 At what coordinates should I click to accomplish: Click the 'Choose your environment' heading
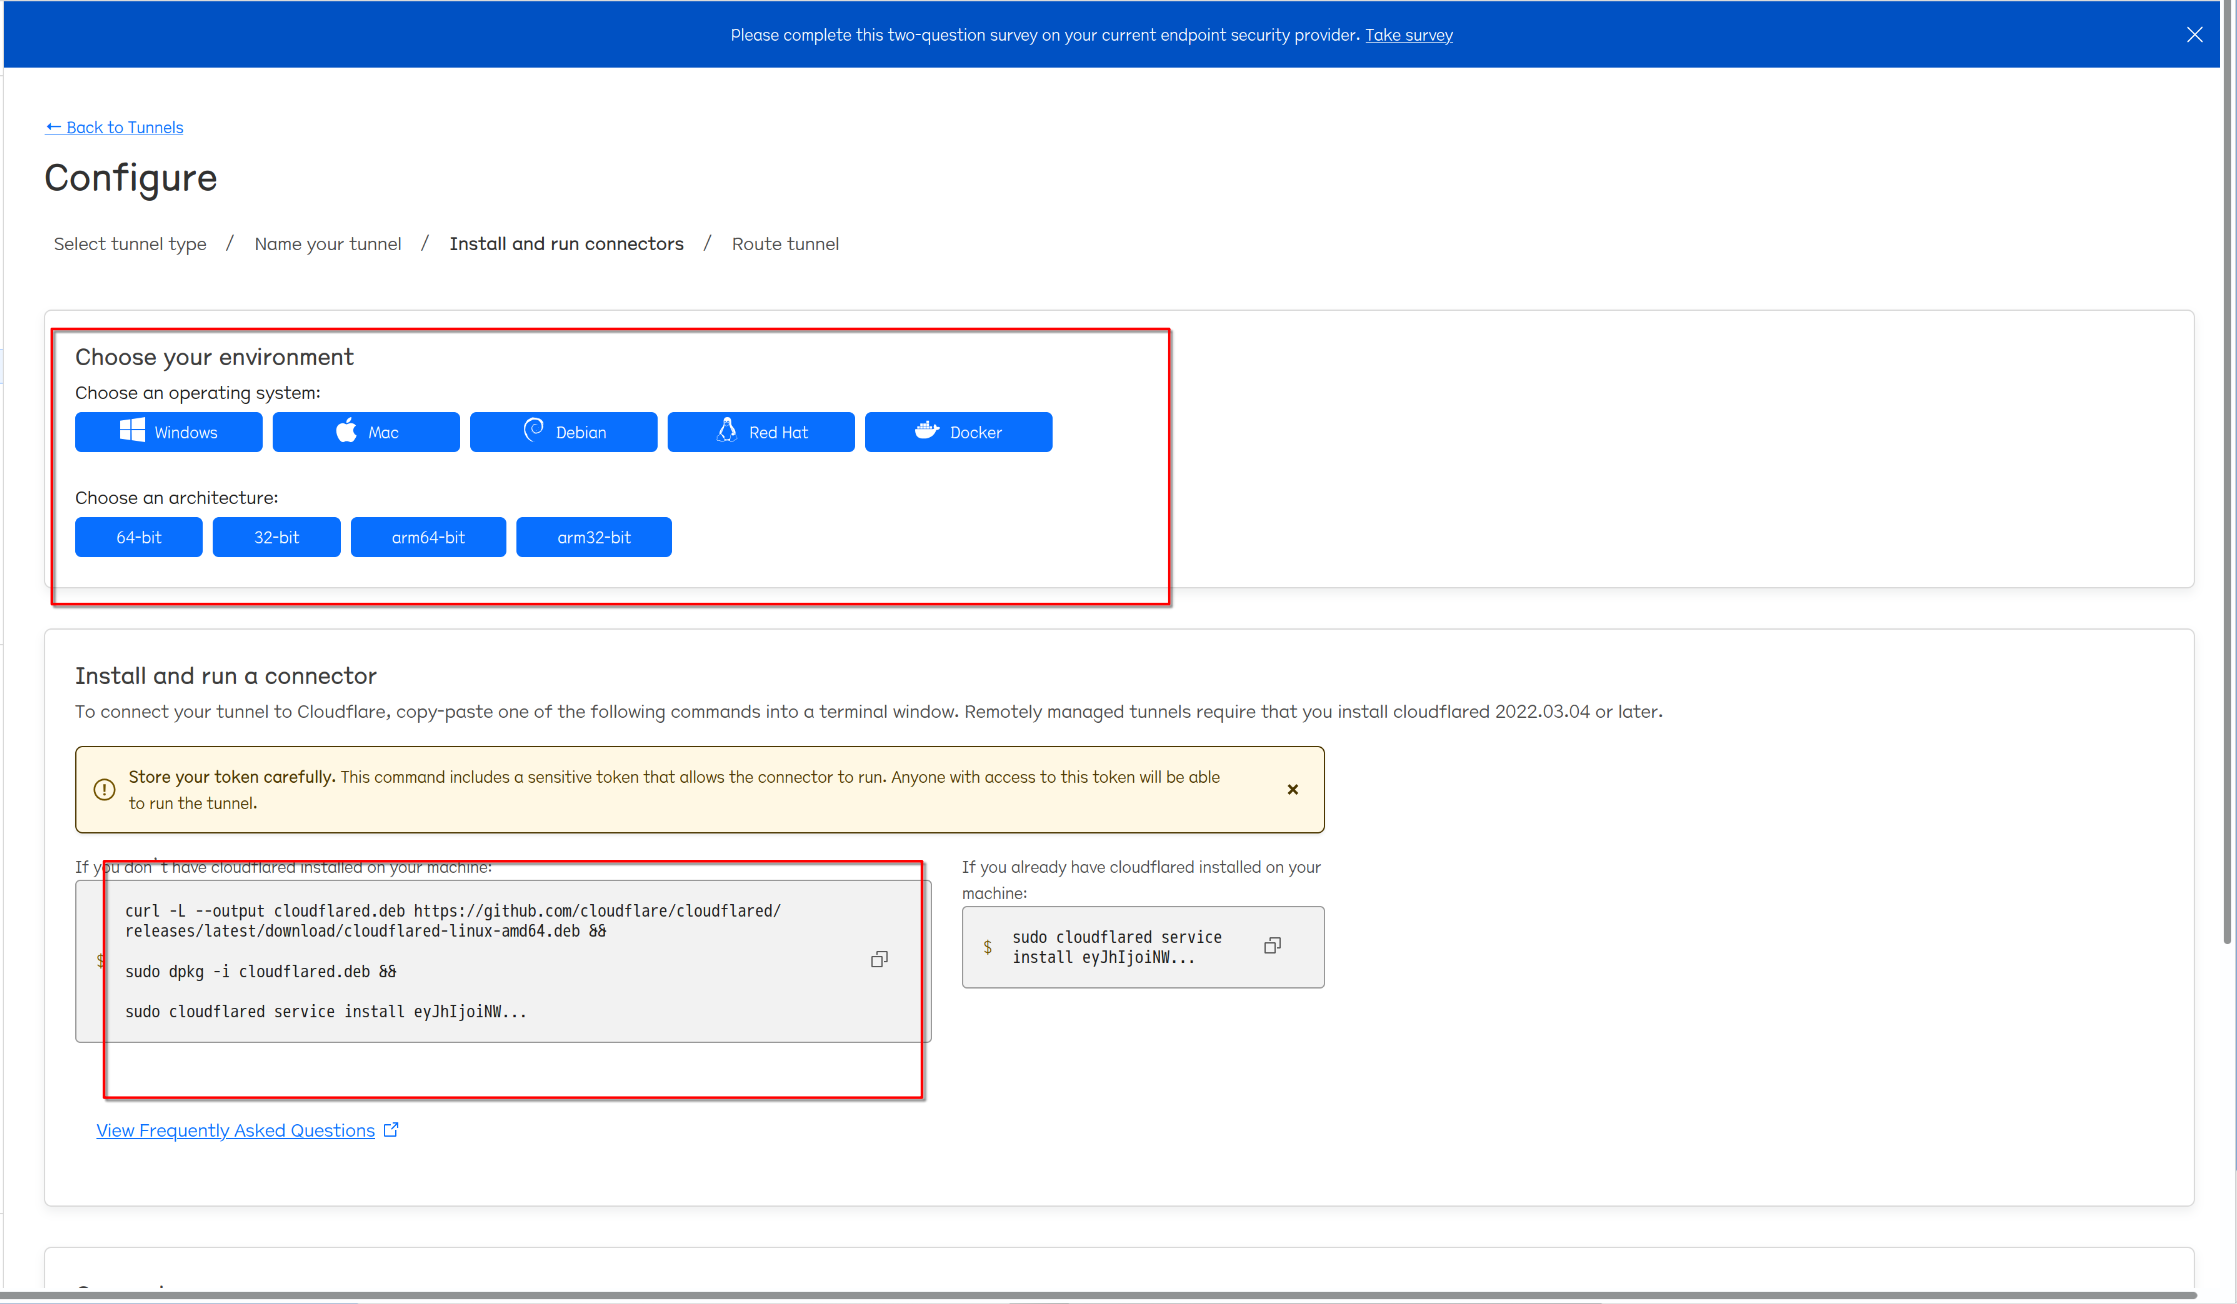[214, 357]
